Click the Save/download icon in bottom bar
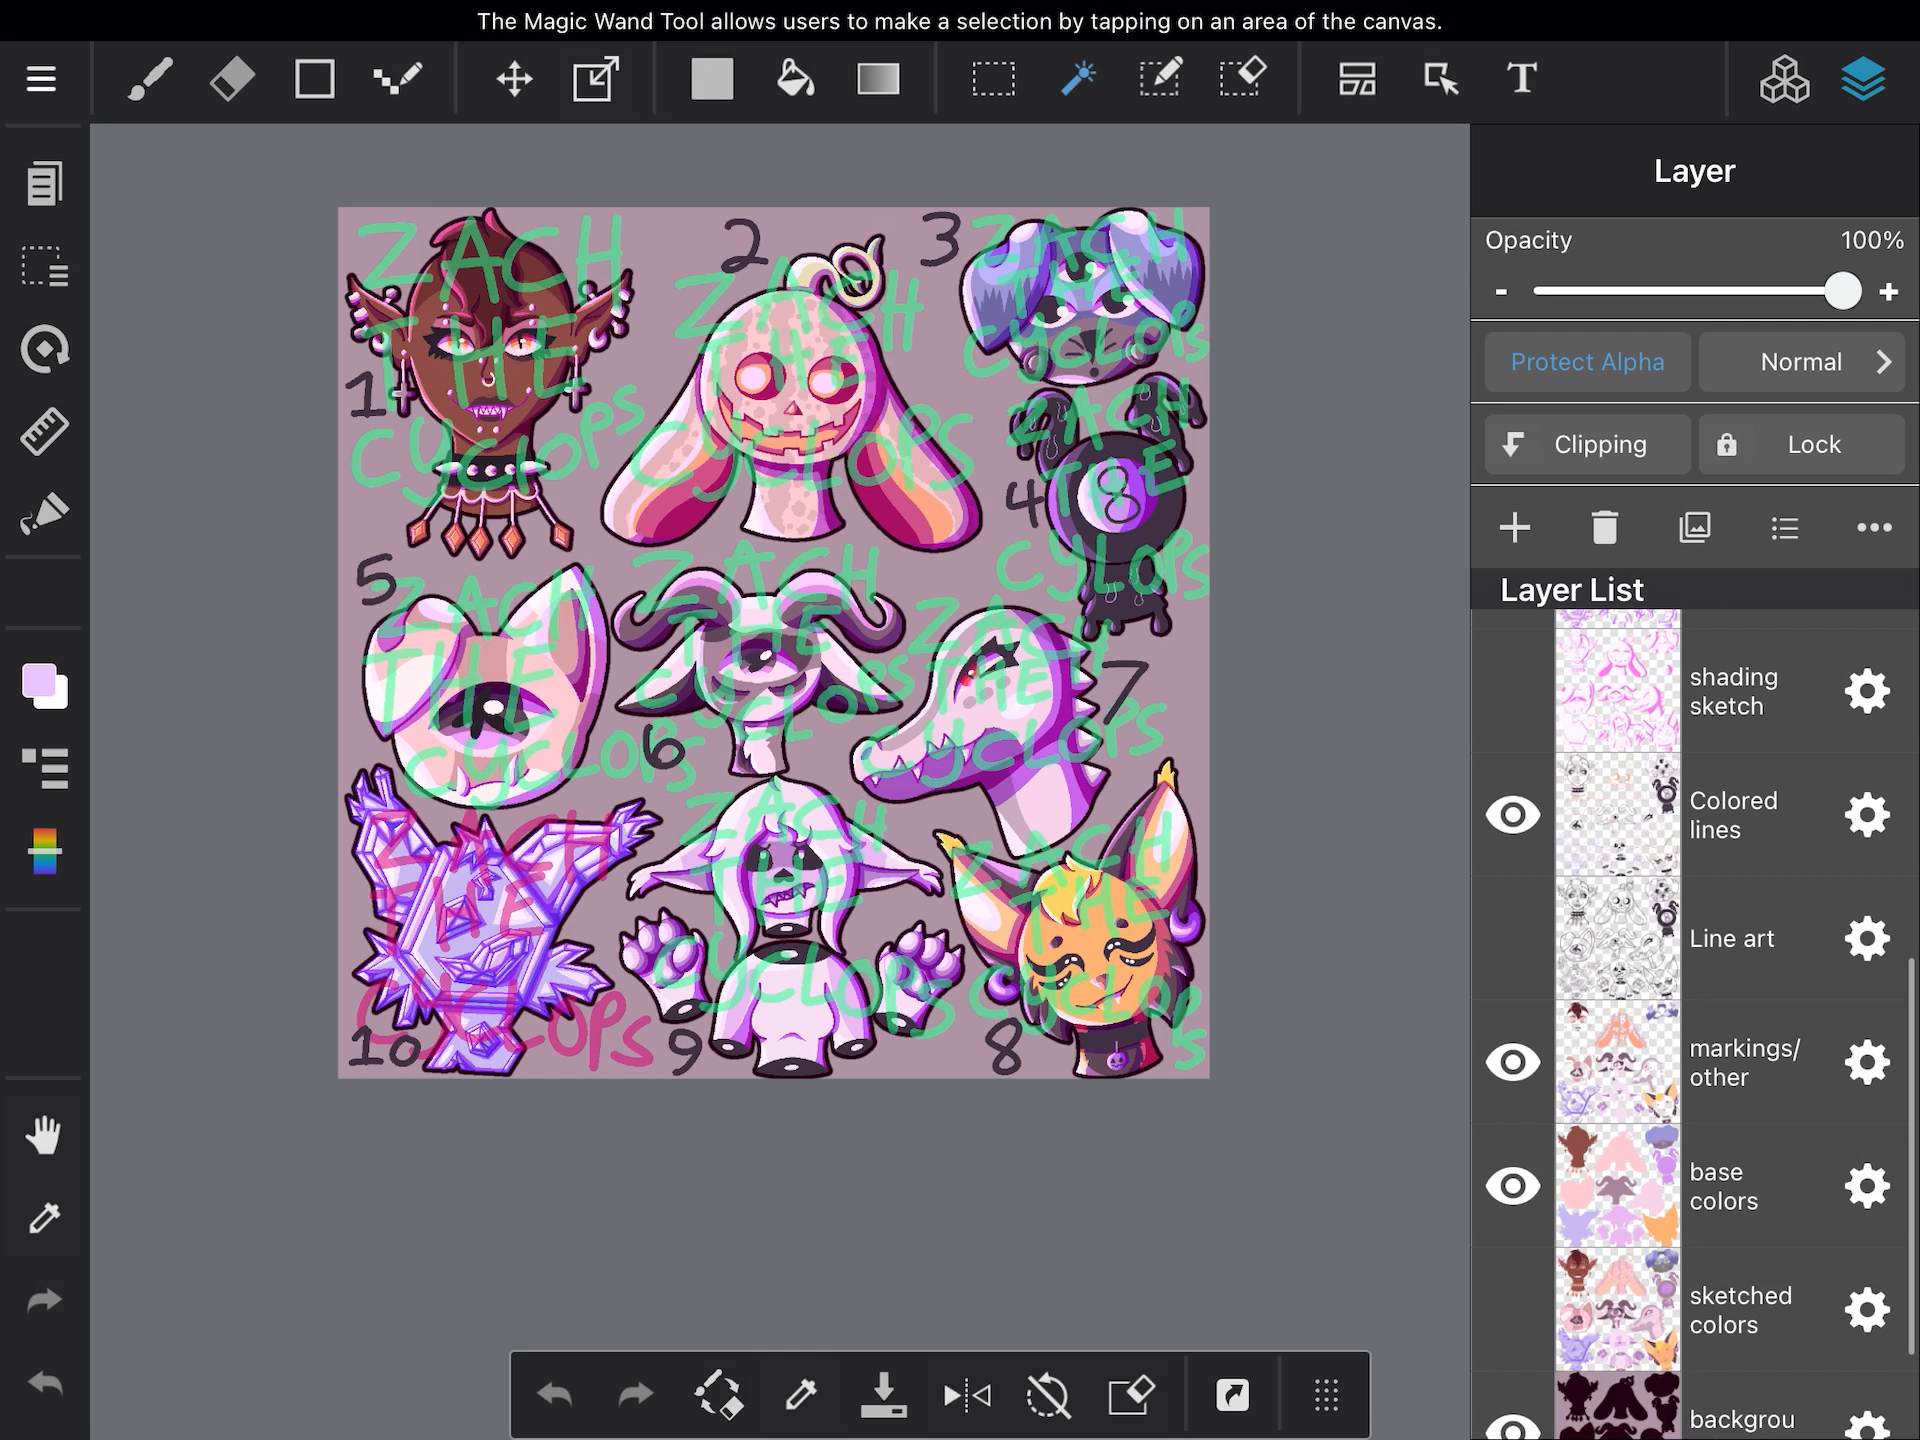The width and height of the screenshot is (1920, 1440). (883, 1394)
